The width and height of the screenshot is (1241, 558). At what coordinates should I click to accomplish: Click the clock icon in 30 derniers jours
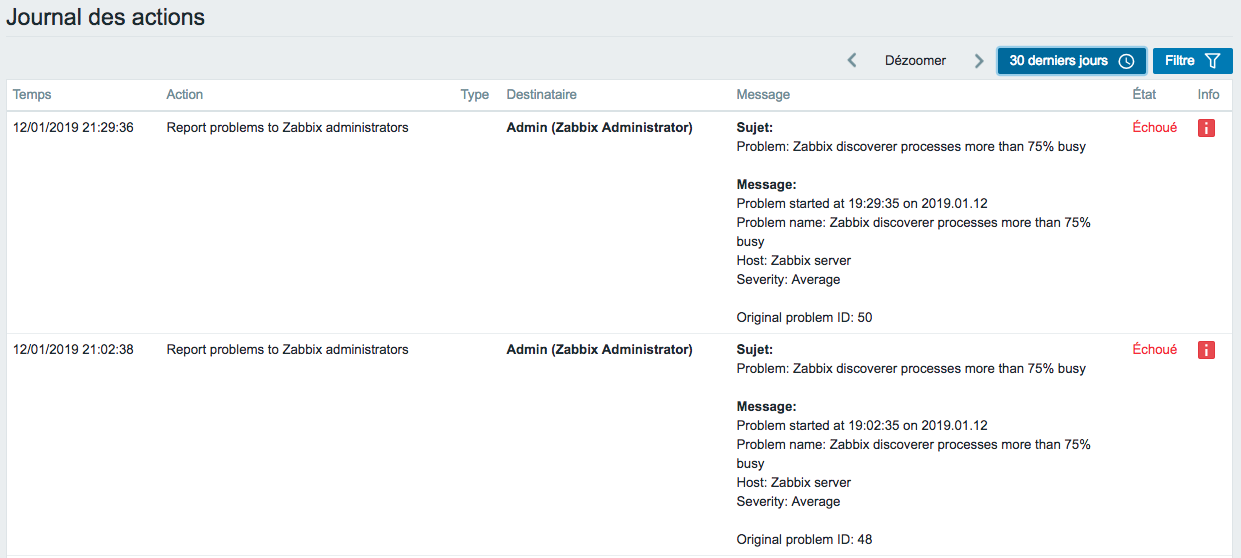click(1126, 61)
